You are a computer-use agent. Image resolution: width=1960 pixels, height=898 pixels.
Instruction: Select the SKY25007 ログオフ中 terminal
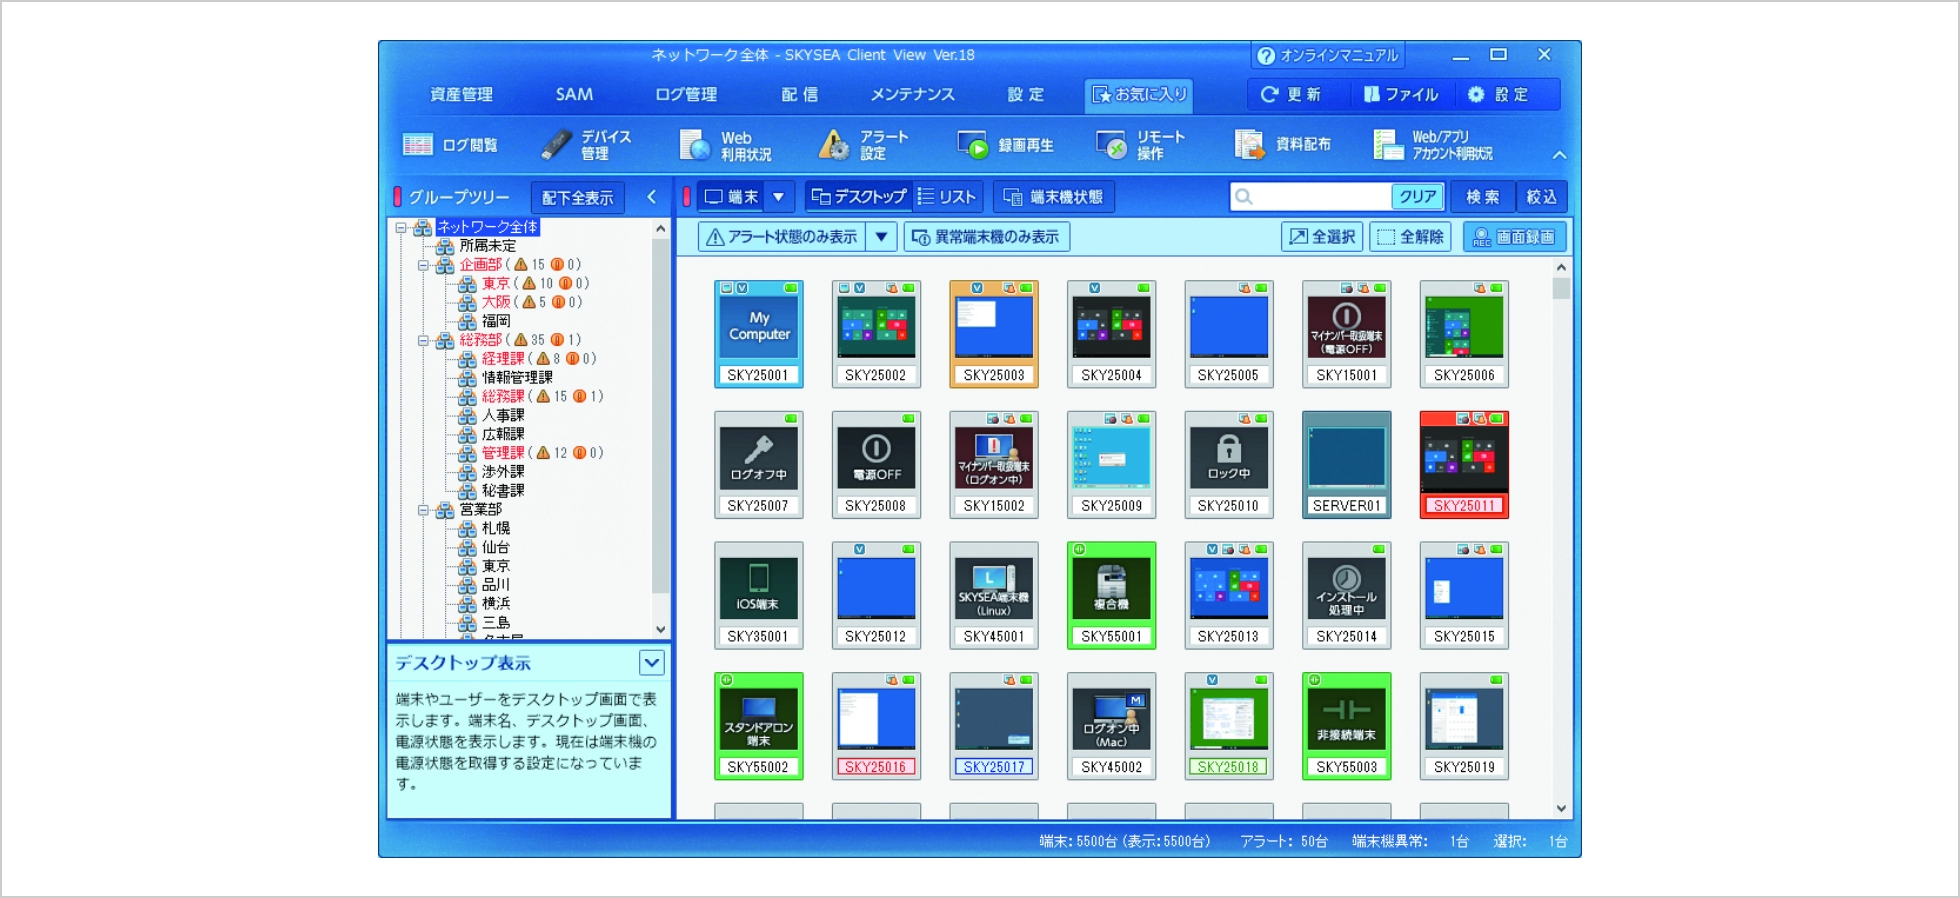click(x=758, y=465)
